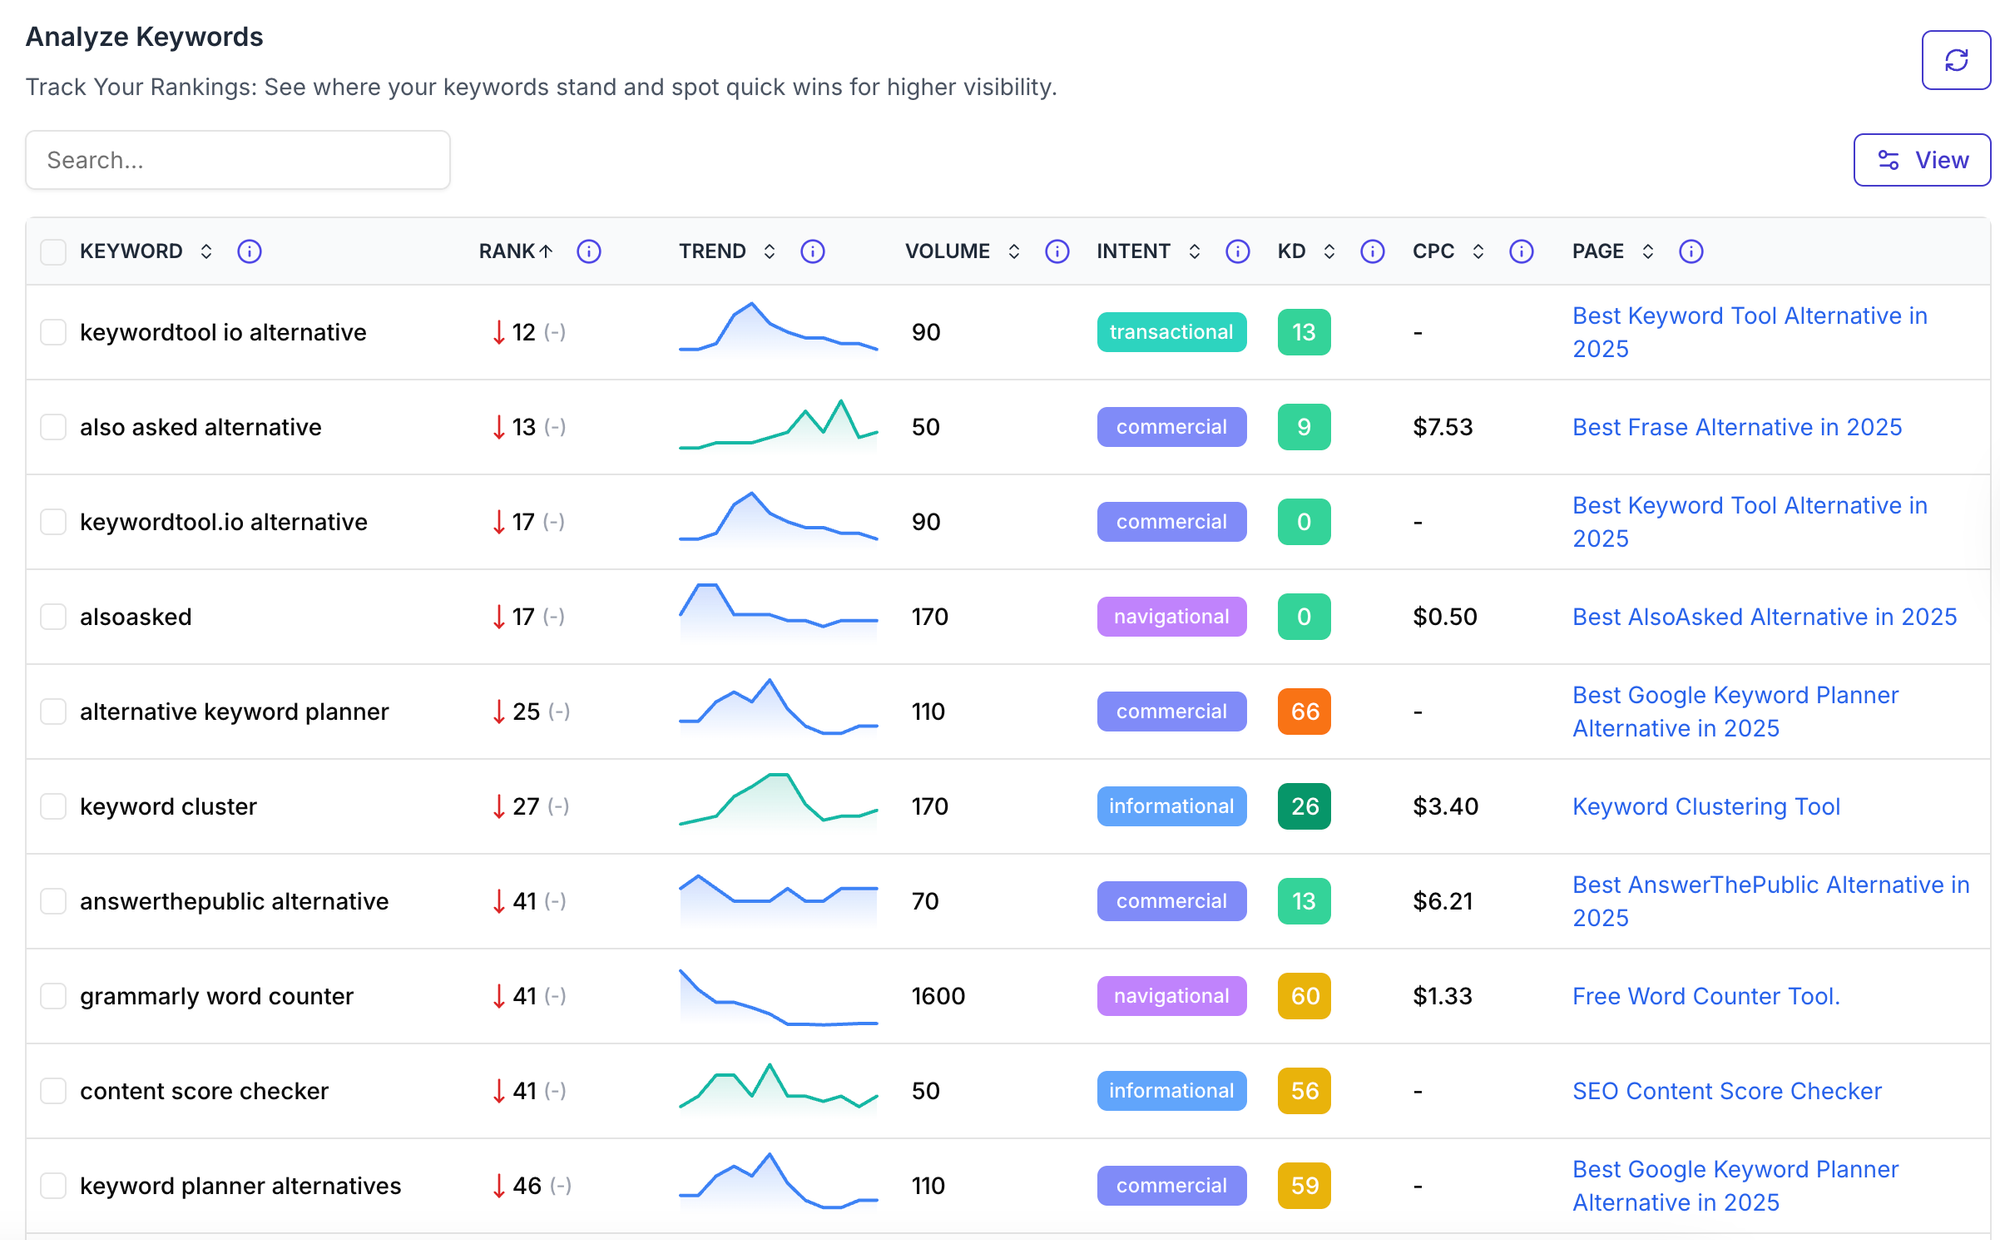2000x1240 pixels.
Task: Open the CPC info icon
Action: pyautogui.click(x=1521, y=251)
